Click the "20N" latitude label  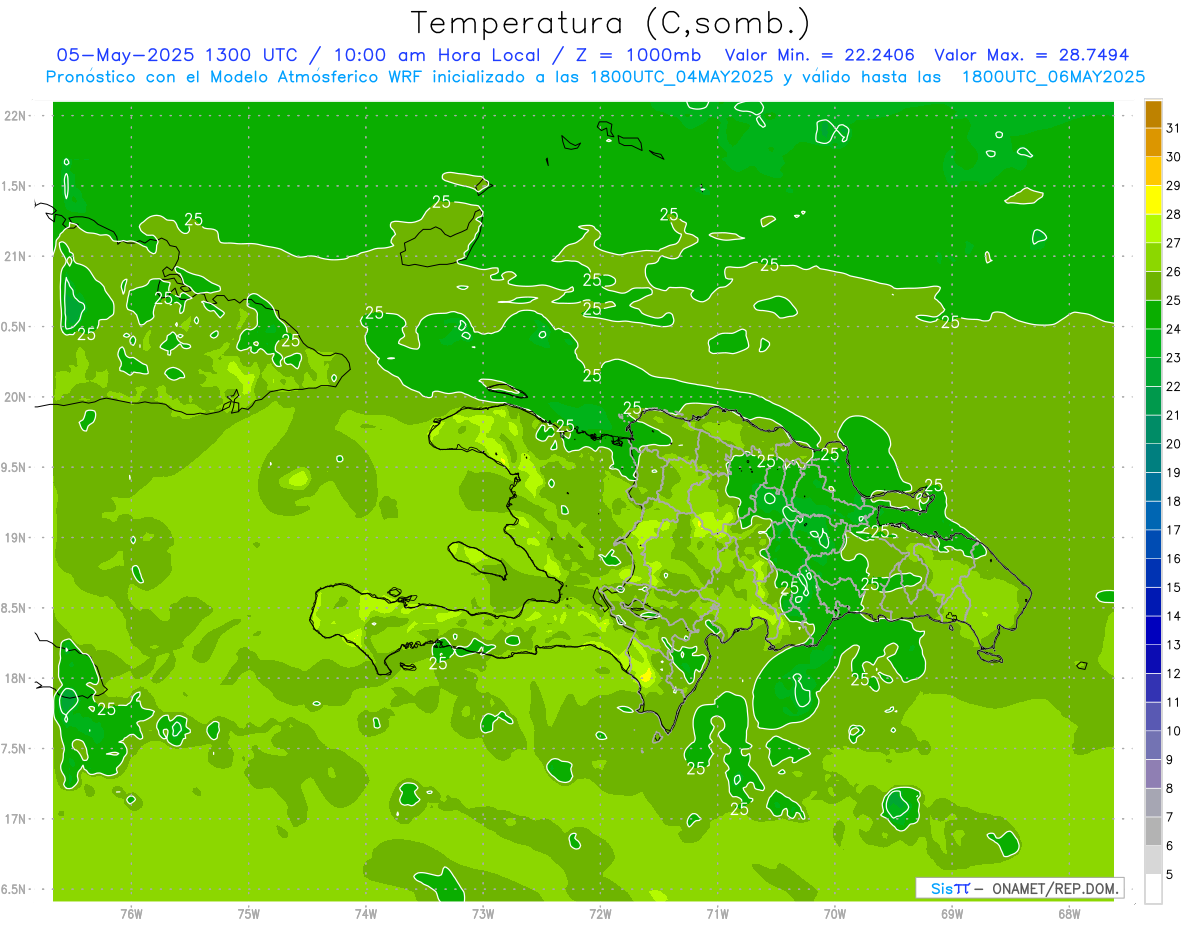(16, 397)
